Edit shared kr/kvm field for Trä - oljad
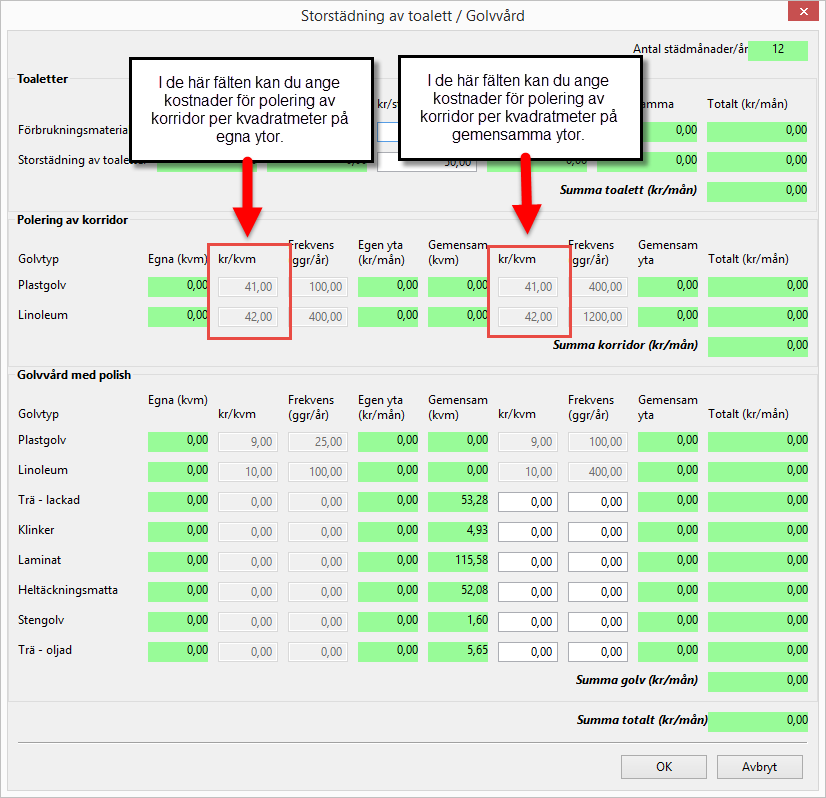This screenshot has height=798, width=826. click(528, 652)
